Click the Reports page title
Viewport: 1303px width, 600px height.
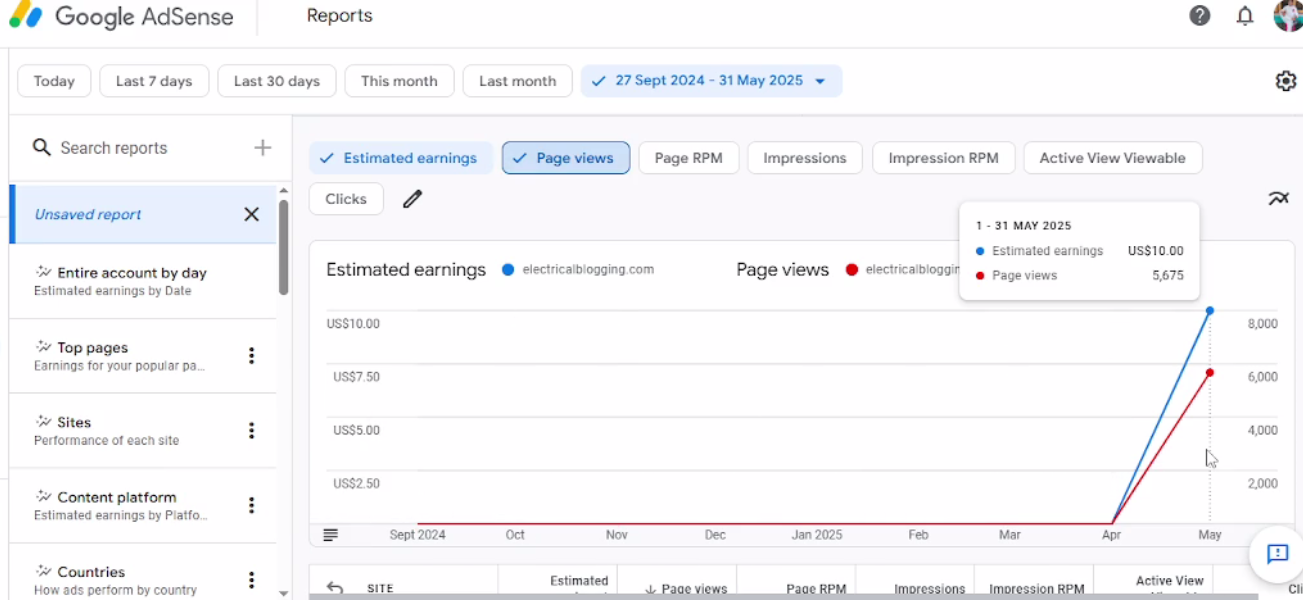click(340, 16)
